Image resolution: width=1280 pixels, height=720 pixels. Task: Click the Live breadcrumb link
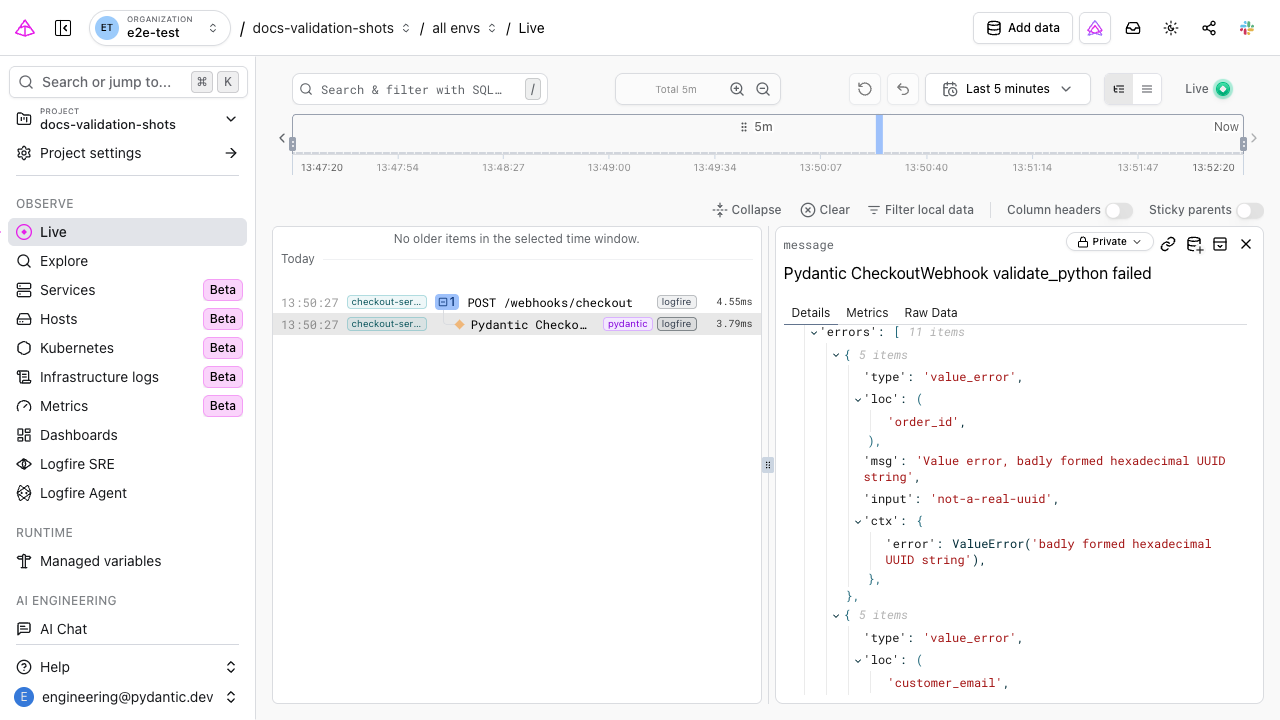(x=532, y=28)
